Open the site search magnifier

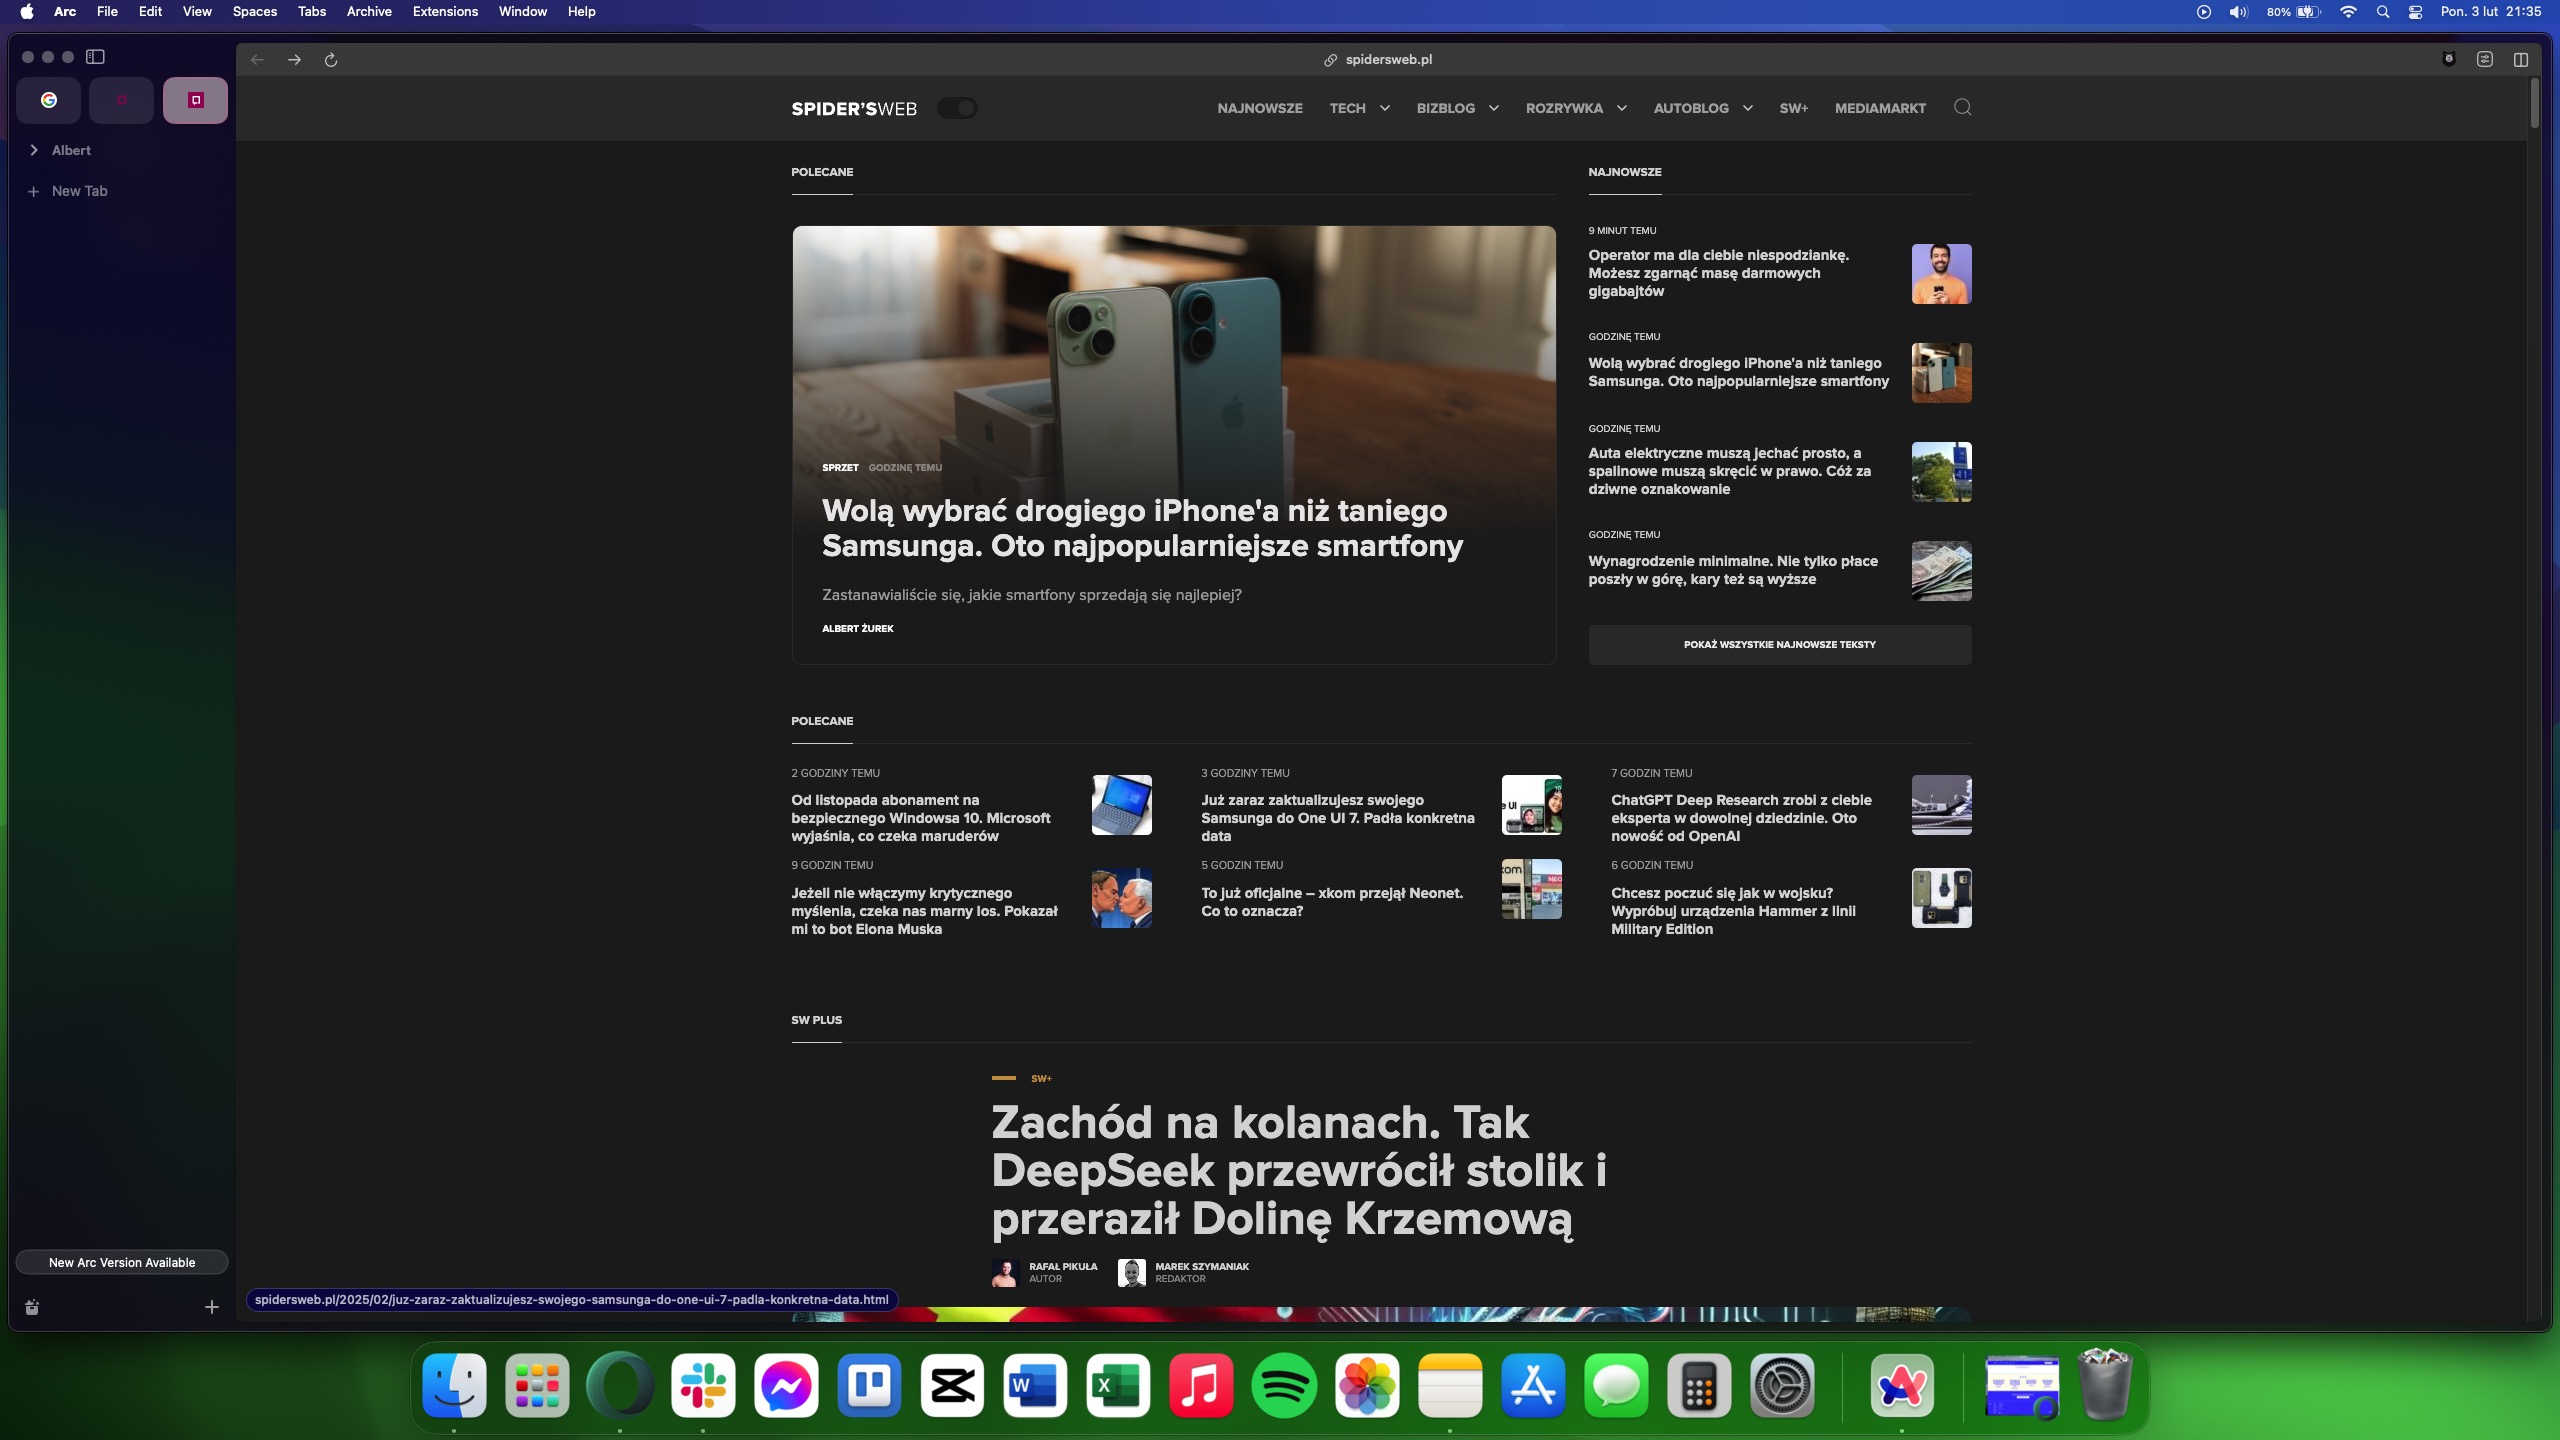click(1962, 107)
